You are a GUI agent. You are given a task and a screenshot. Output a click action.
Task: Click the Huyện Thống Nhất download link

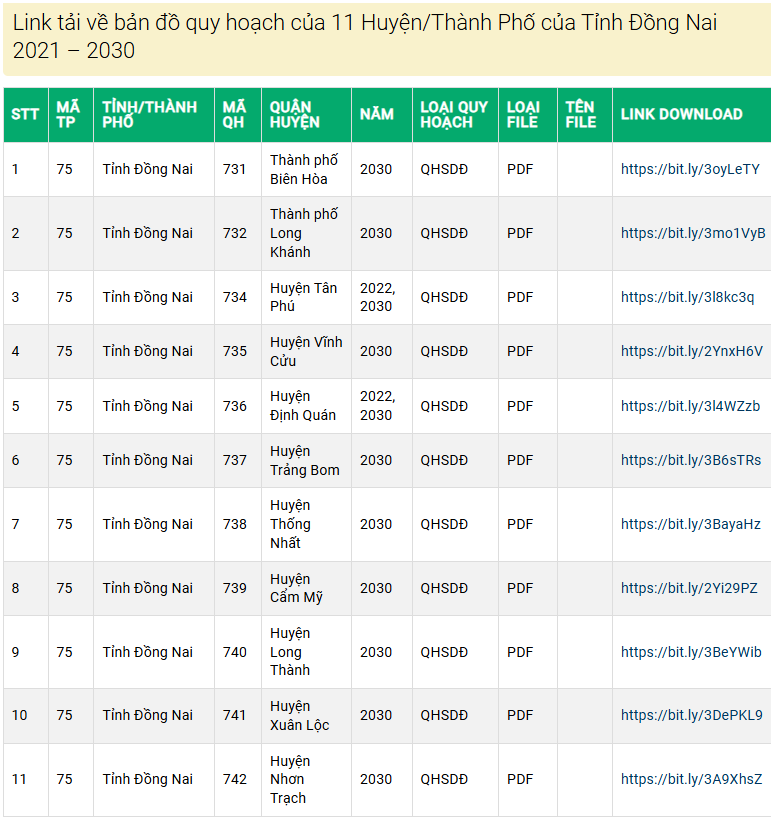pyautogui.click(x=690, y=524)
